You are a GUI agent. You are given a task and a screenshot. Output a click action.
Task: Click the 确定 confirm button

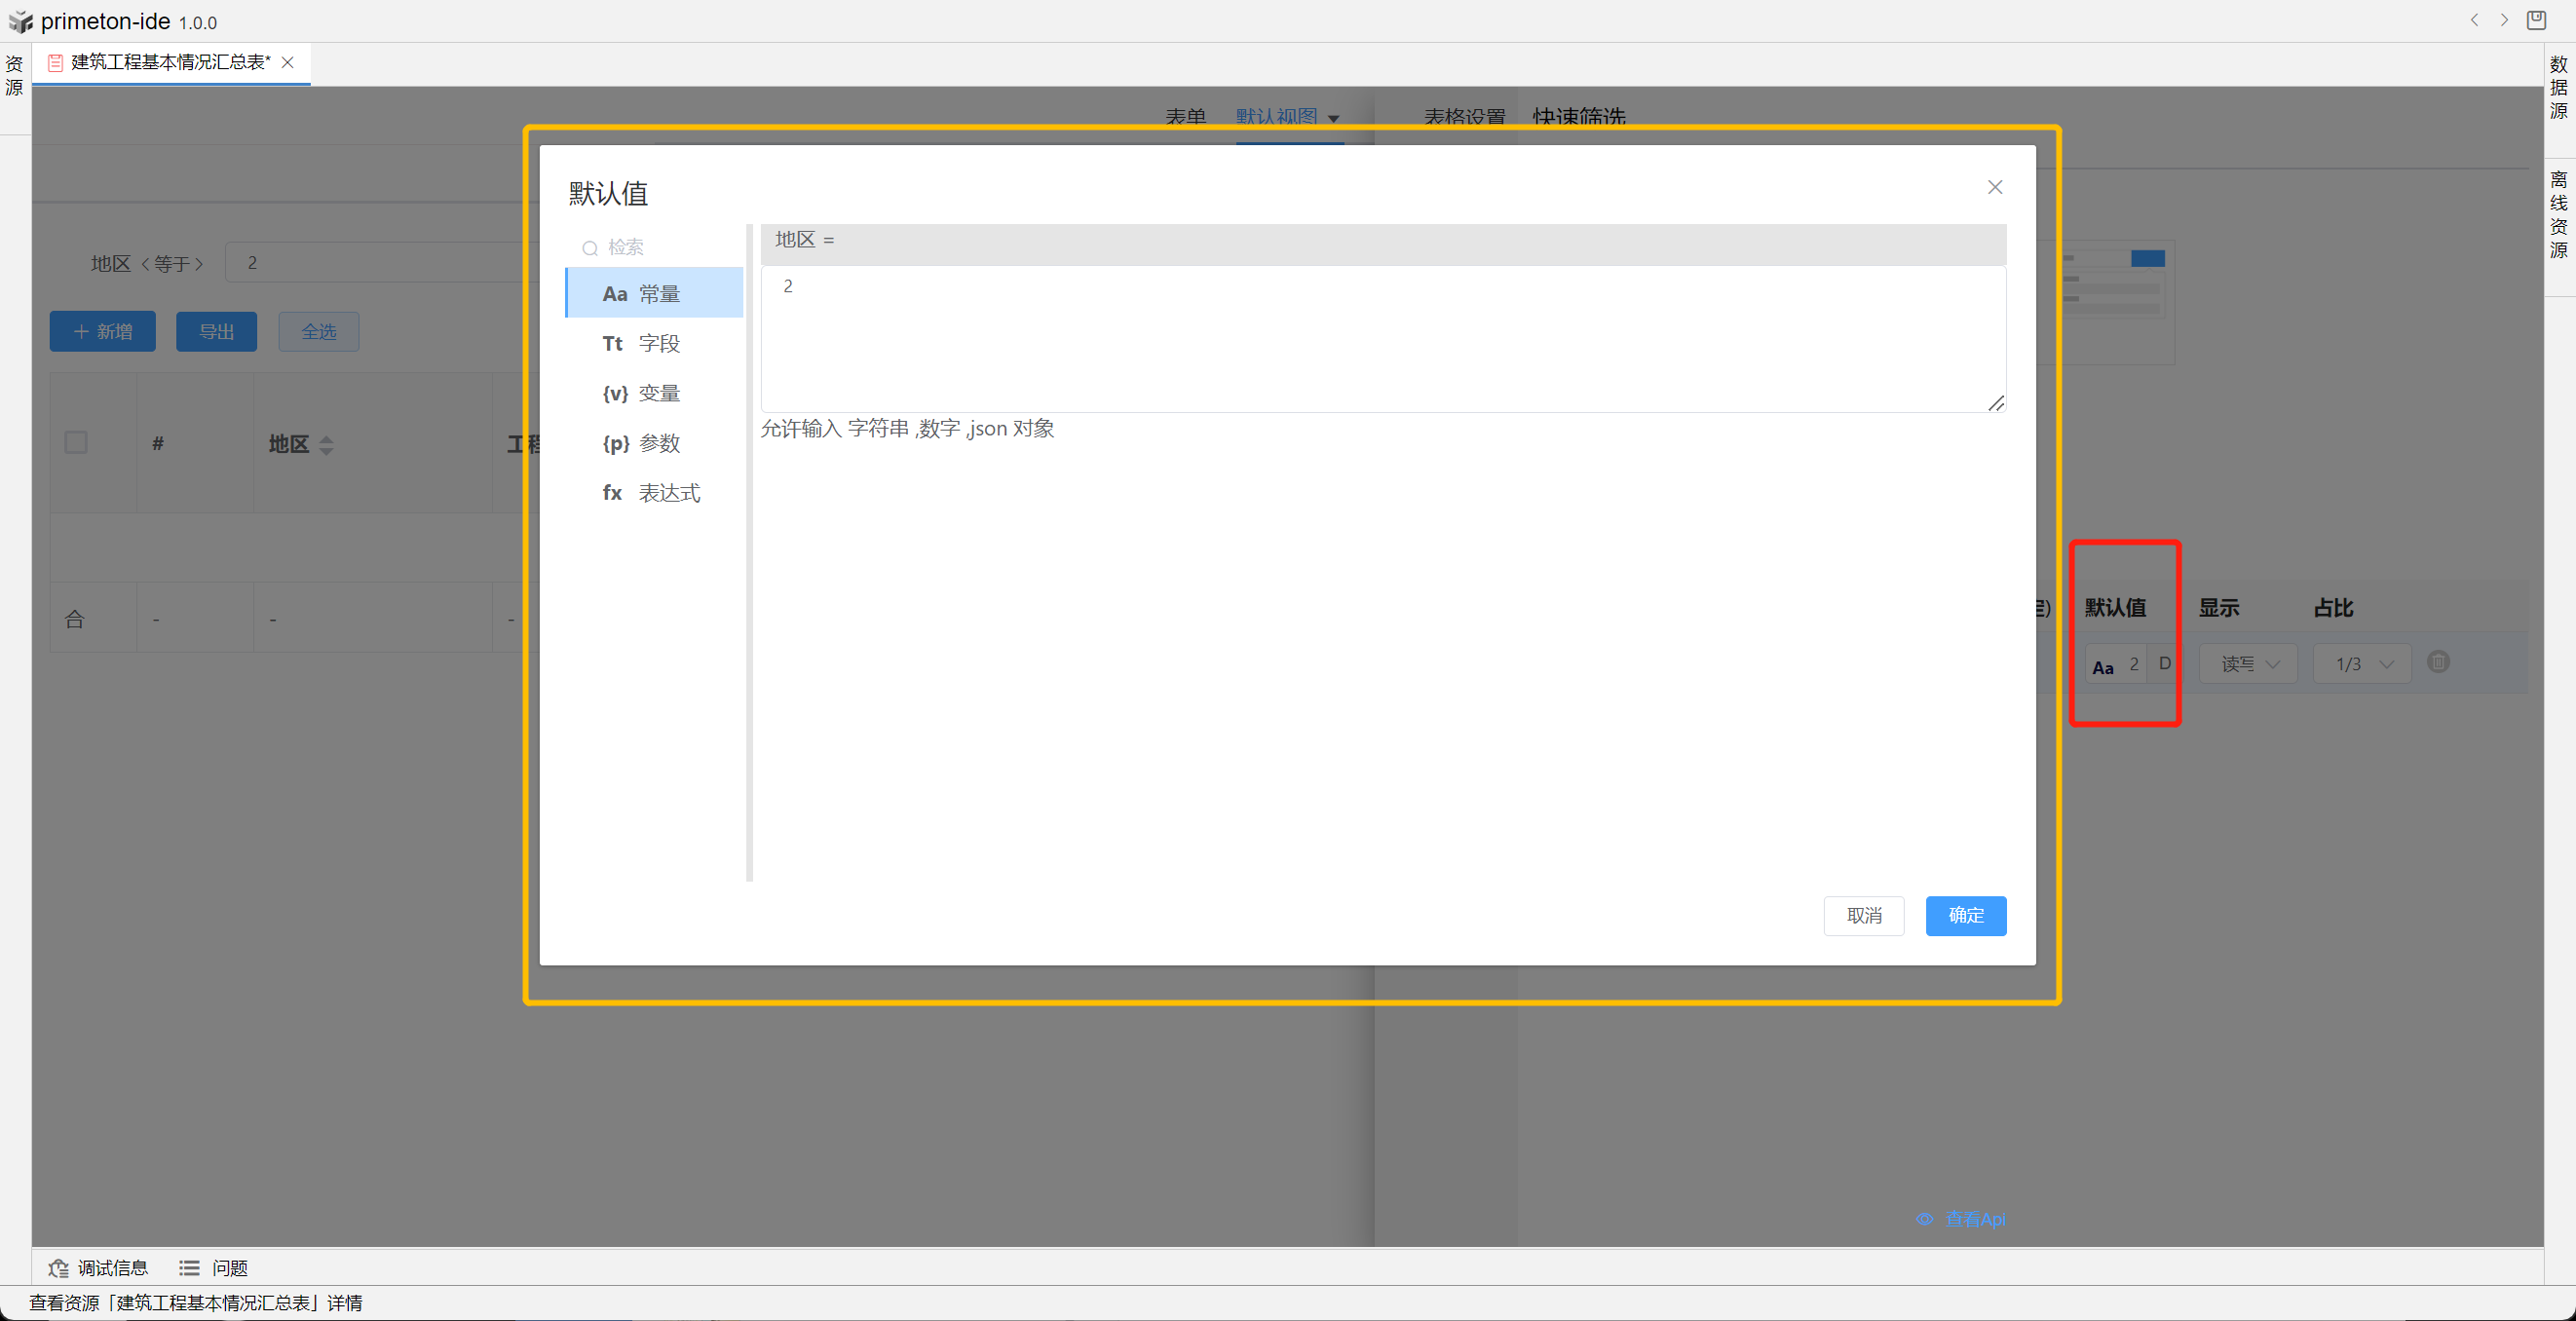(x=1965, y=915)
